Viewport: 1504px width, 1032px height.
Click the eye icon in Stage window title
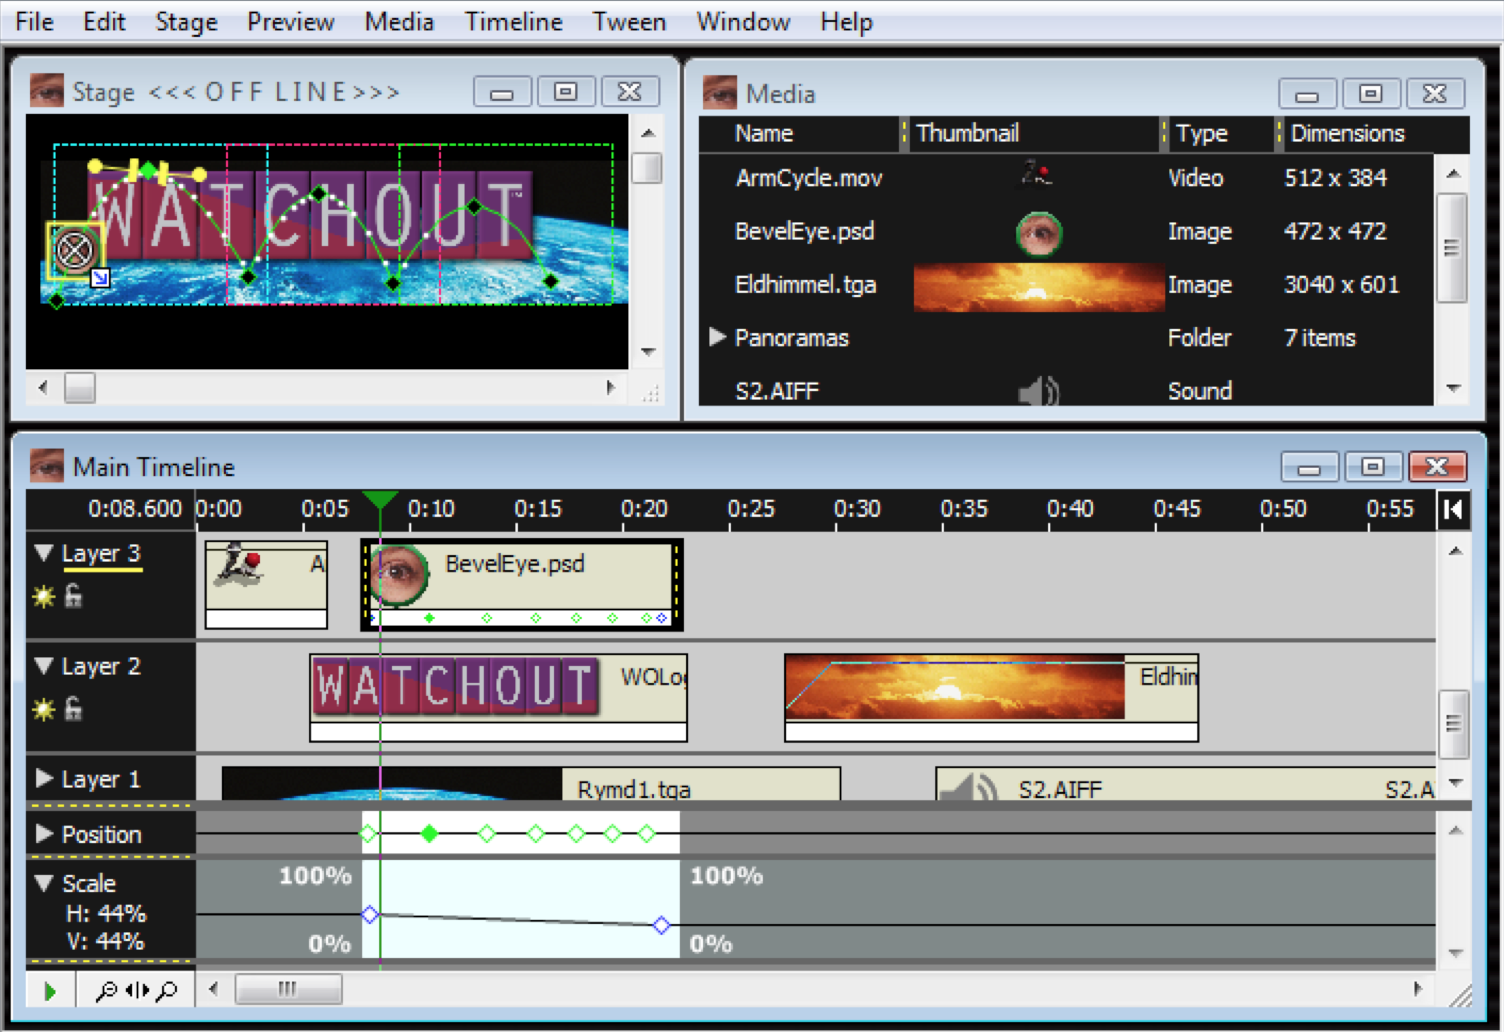coord(47,91)
